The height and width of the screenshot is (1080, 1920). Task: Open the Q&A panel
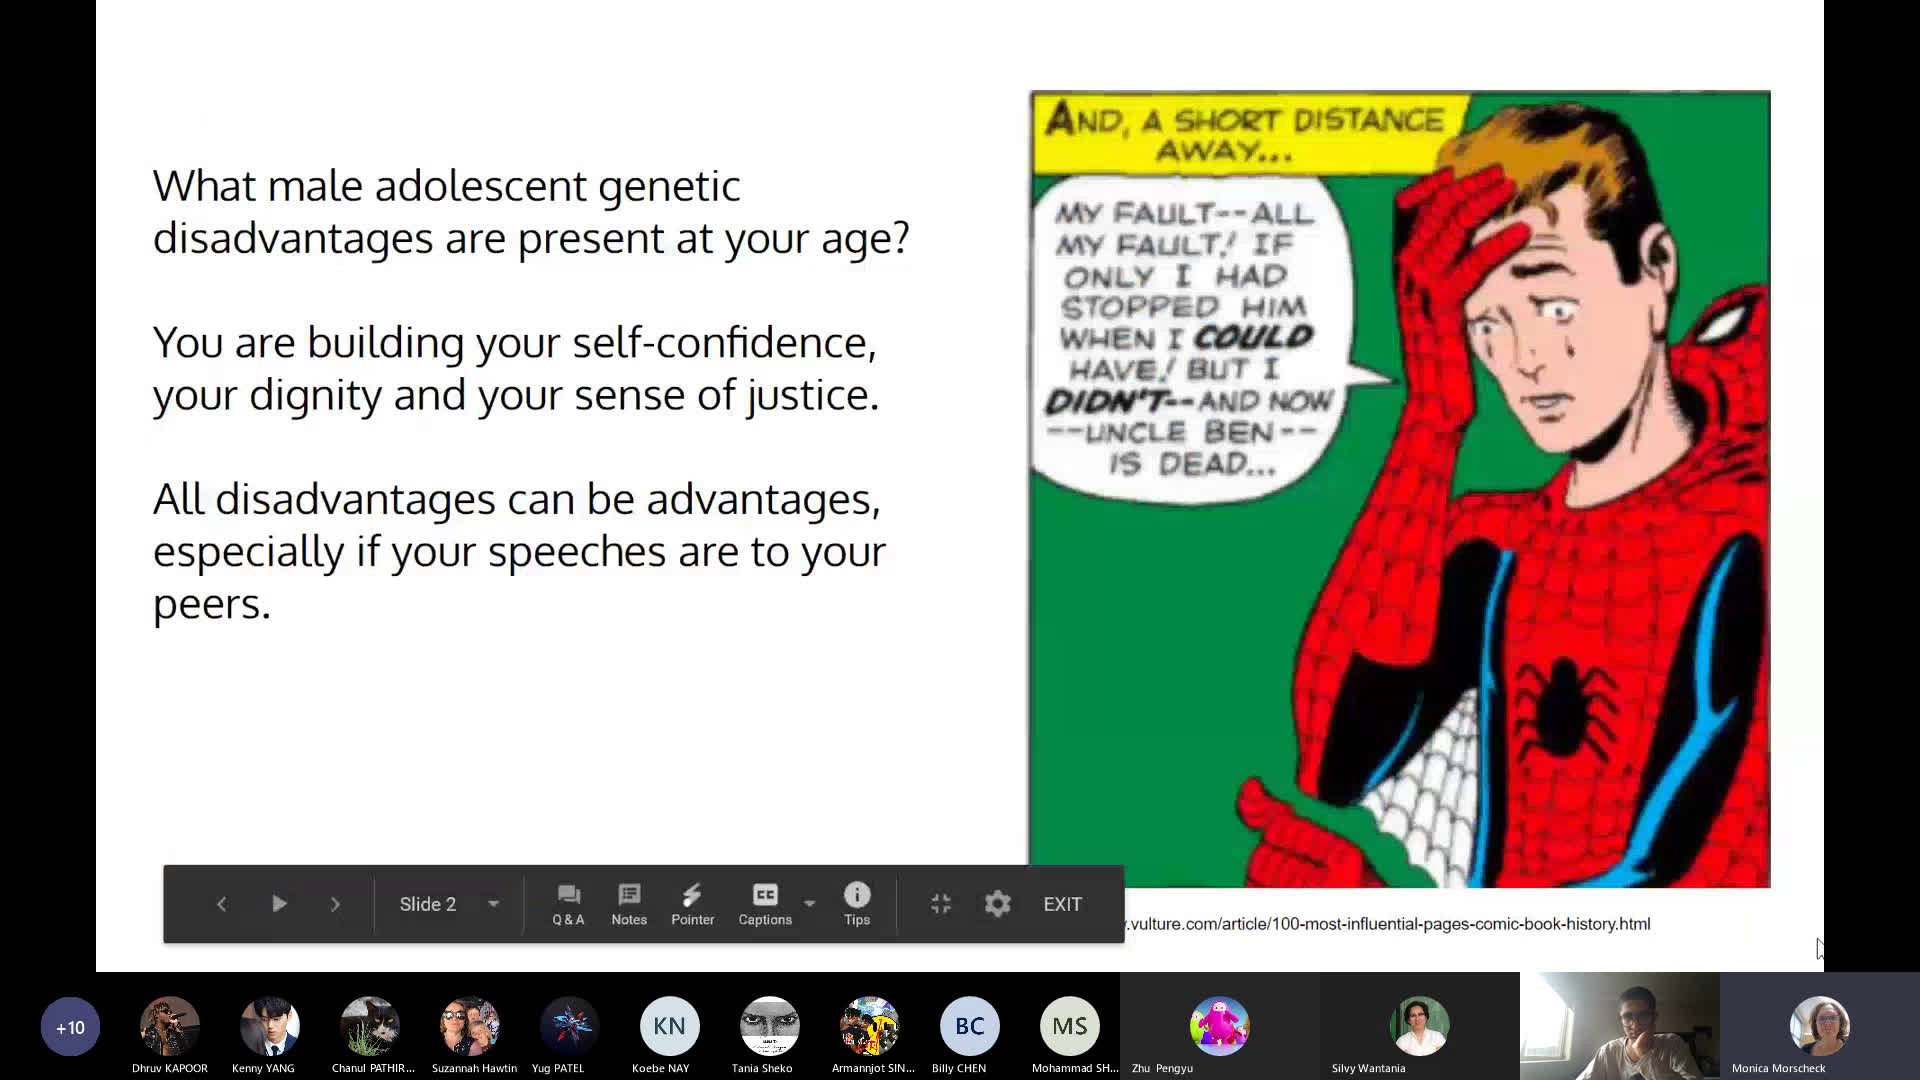click(x=568, y=904)
